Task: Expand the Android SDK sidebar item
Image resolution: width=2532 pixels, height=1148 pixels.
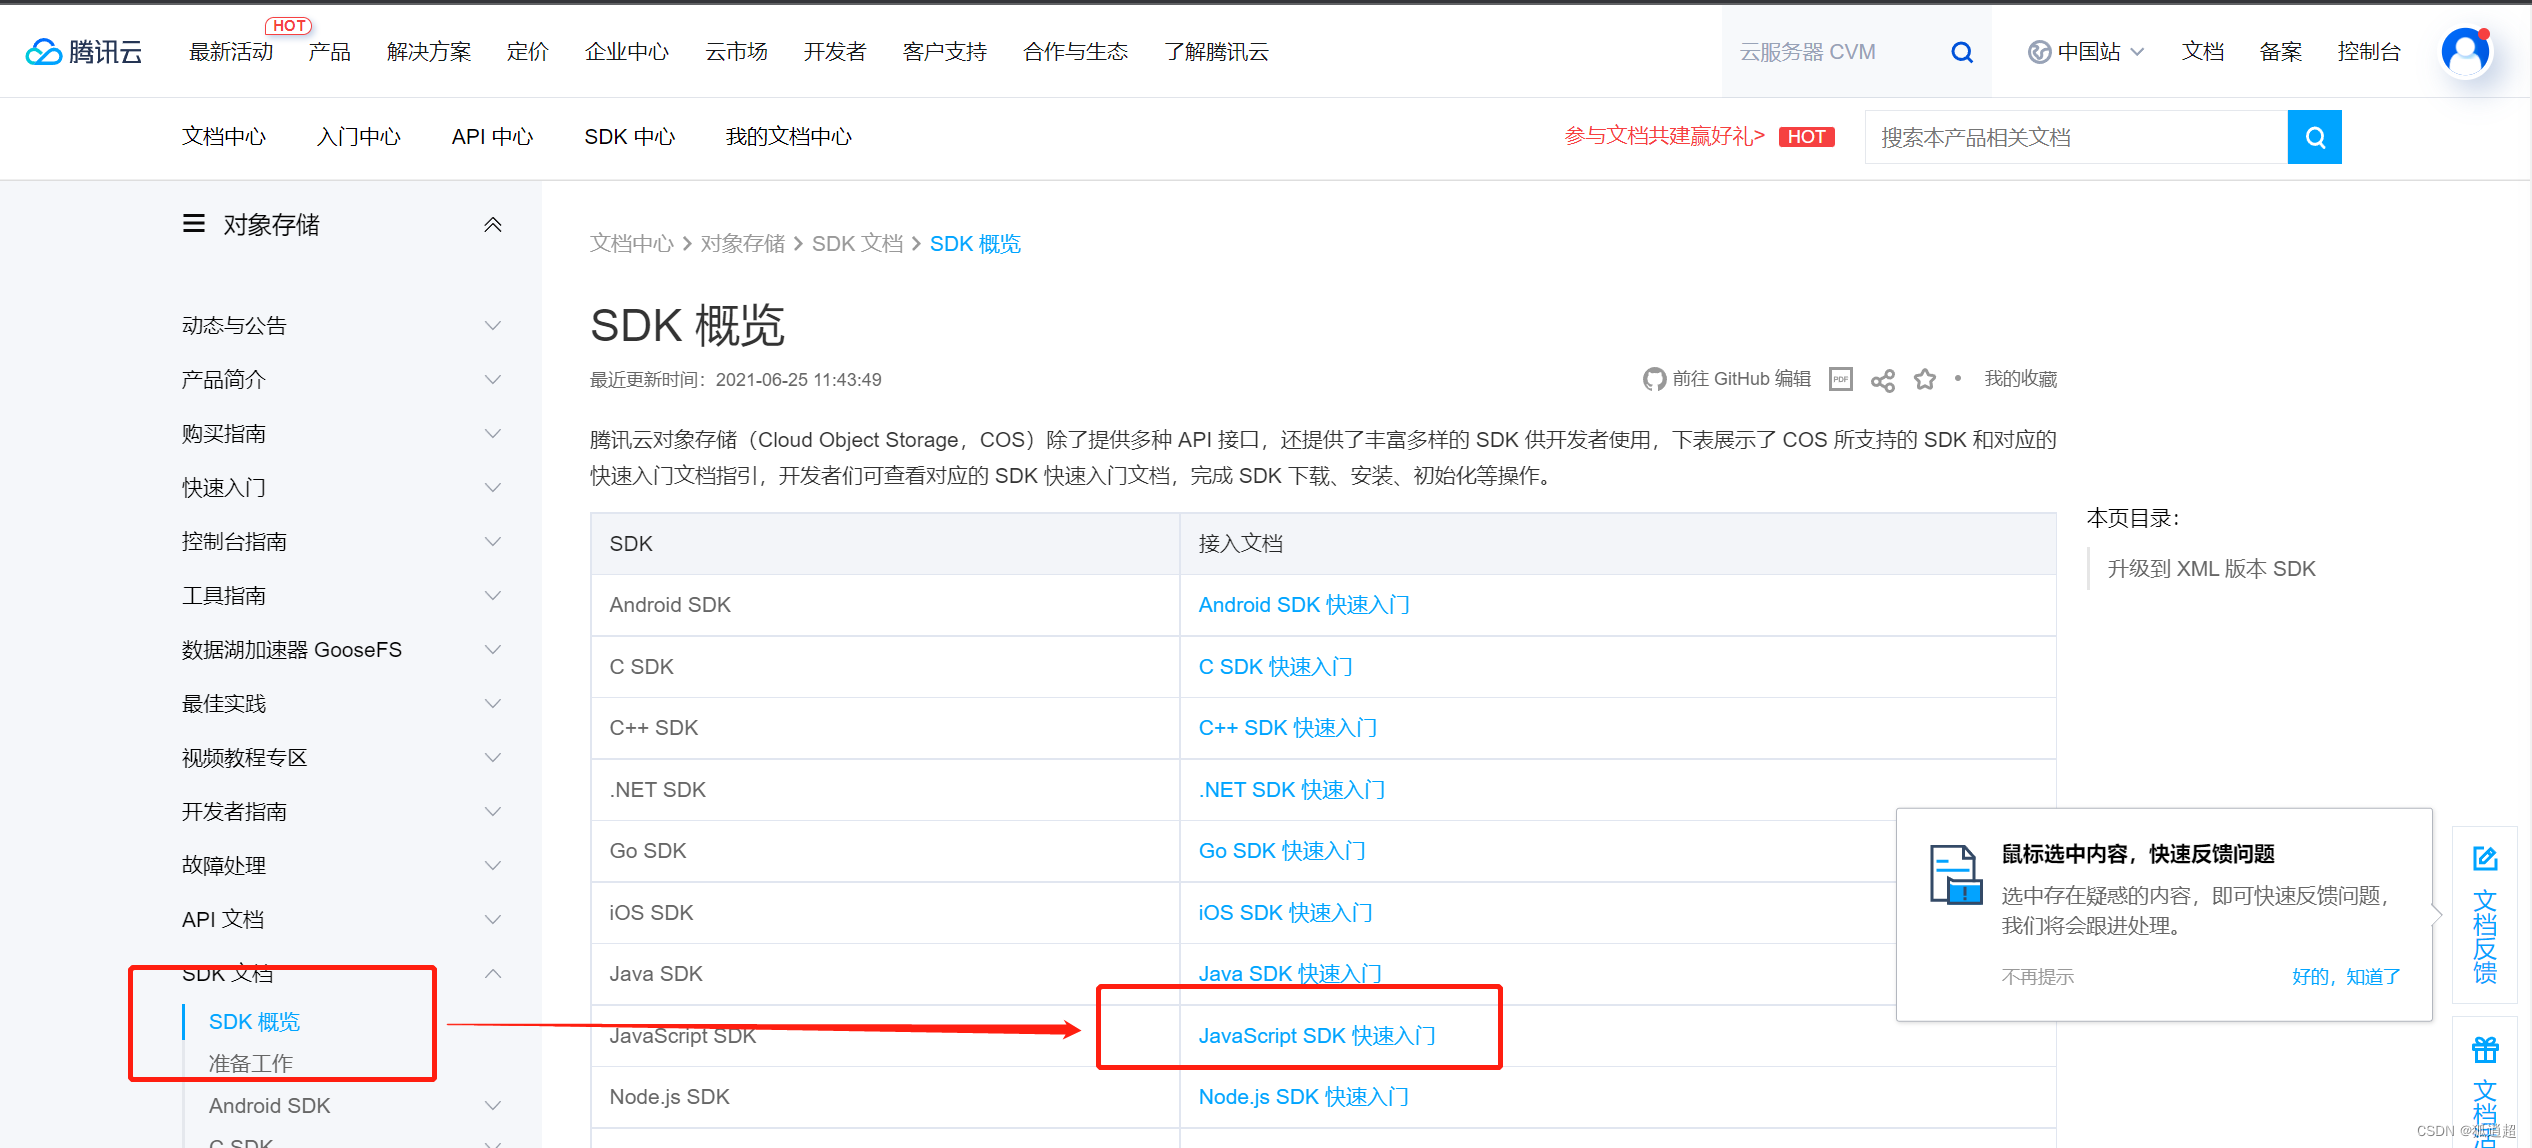Action: 493,1105
